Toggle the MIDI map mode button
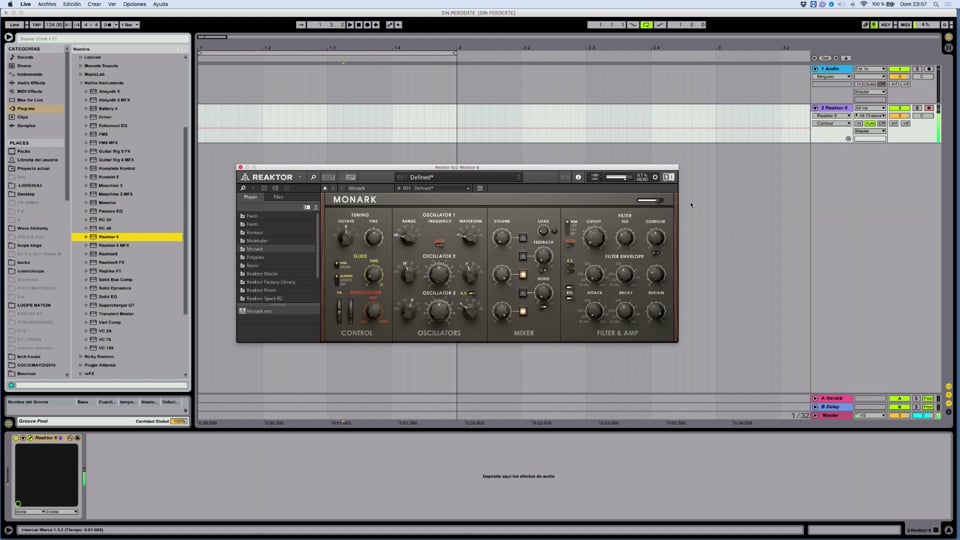Image resolution: width=960 pixels, height=540 pixels. pos(905,24)
